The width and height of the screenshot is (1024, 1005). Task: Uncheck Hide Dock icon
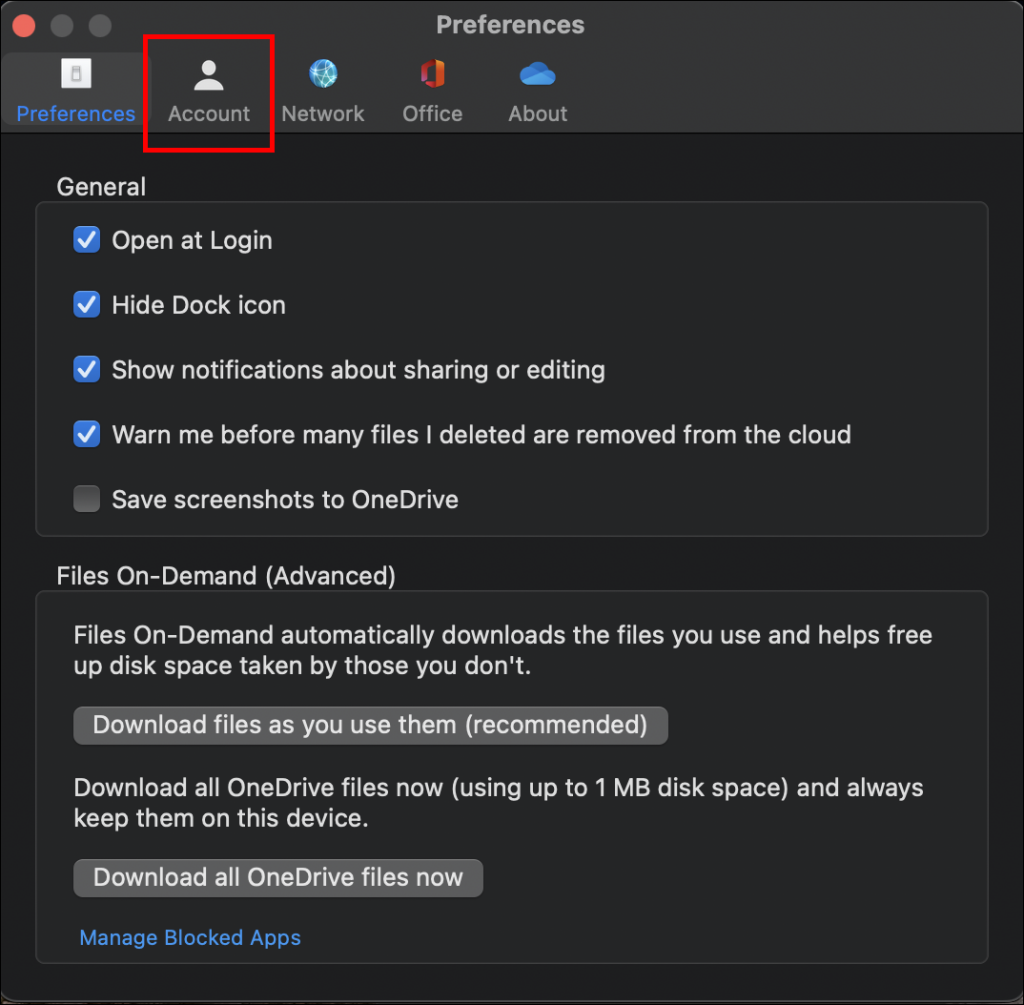click(x=87, y=305)
